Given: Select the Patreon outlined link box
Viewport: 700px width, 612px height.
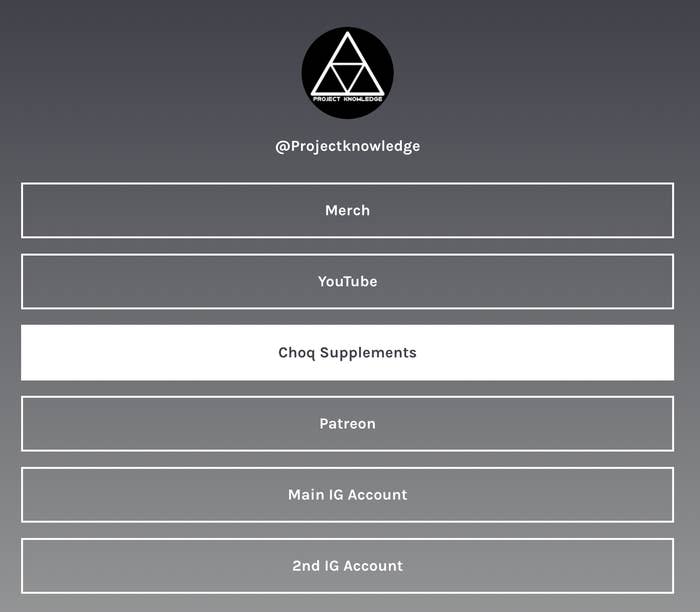Looking at the screenshot, I should [x=347, y=424].
